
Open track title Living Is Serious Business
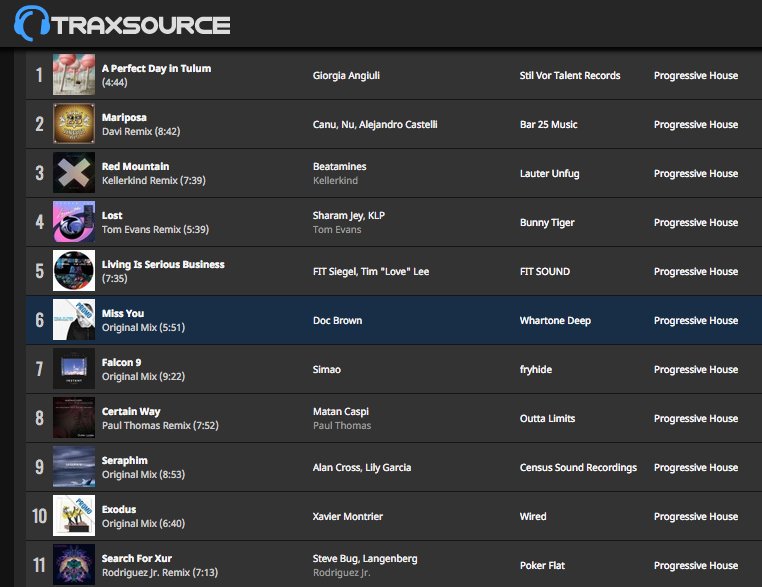pos(163,265)
